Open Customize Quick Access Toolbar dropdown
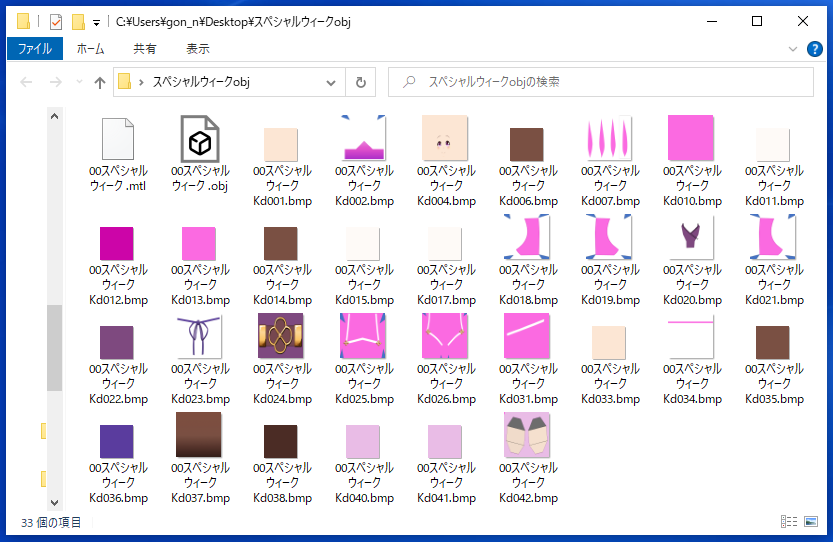 pyautogui.click(x=96, y=22)
